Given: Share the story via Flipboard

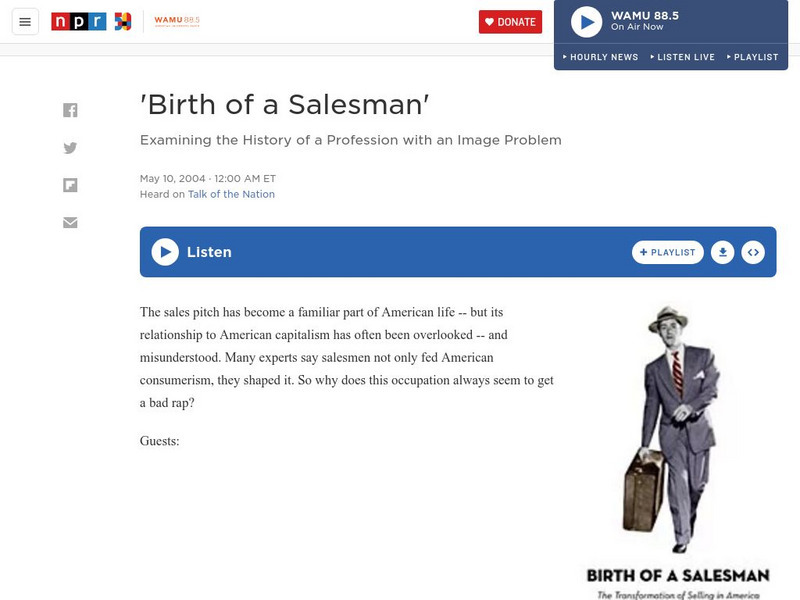Looking at the screenshot, I should pyautogui.click(x=70, y=185).
